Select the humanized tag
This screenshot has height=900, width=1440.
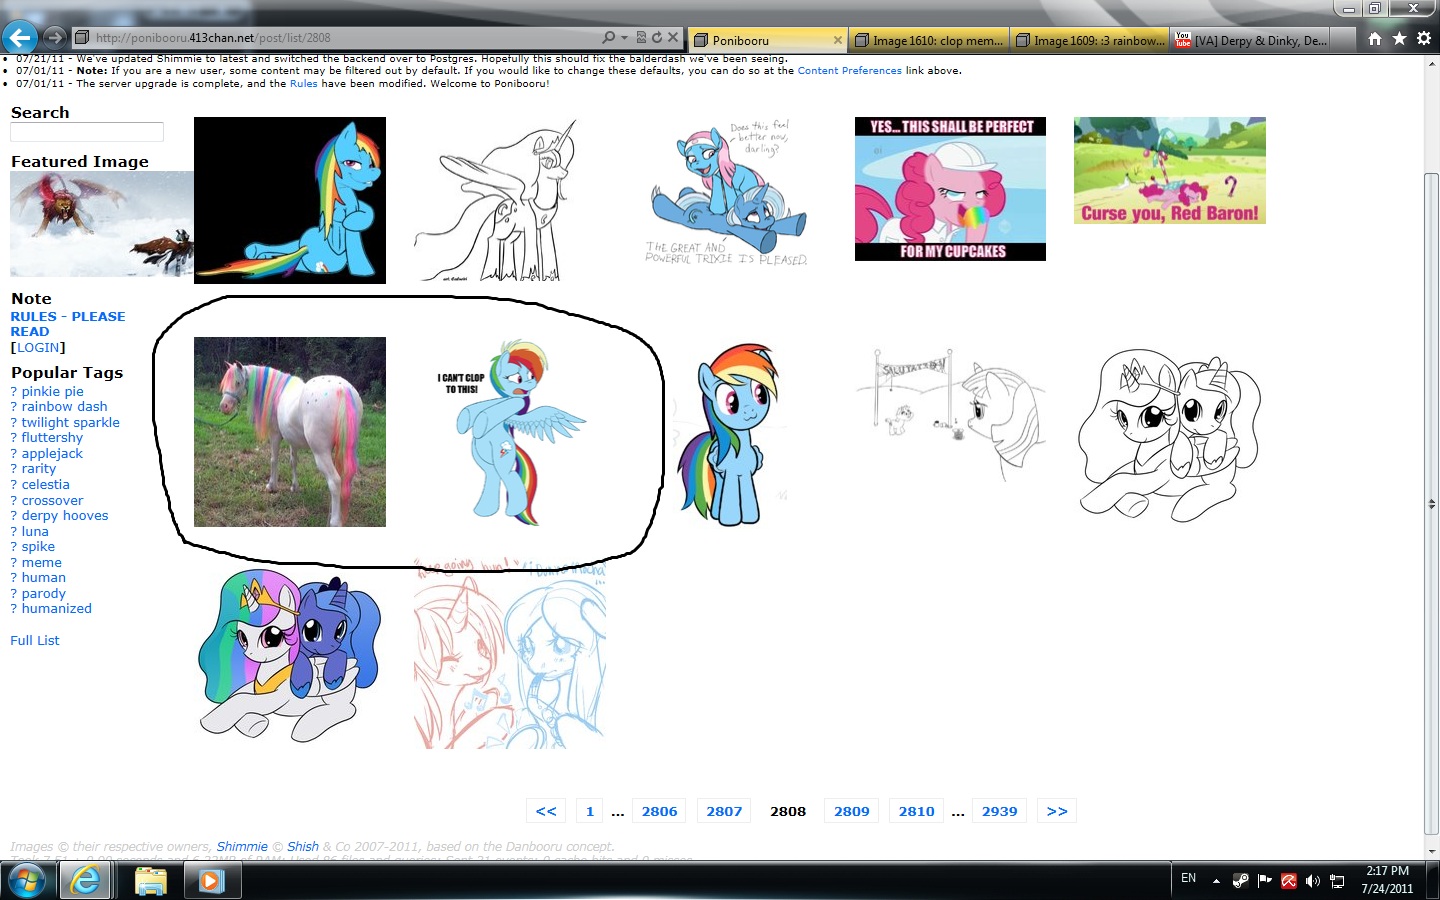pyautogui.click(x=56, y=609)
